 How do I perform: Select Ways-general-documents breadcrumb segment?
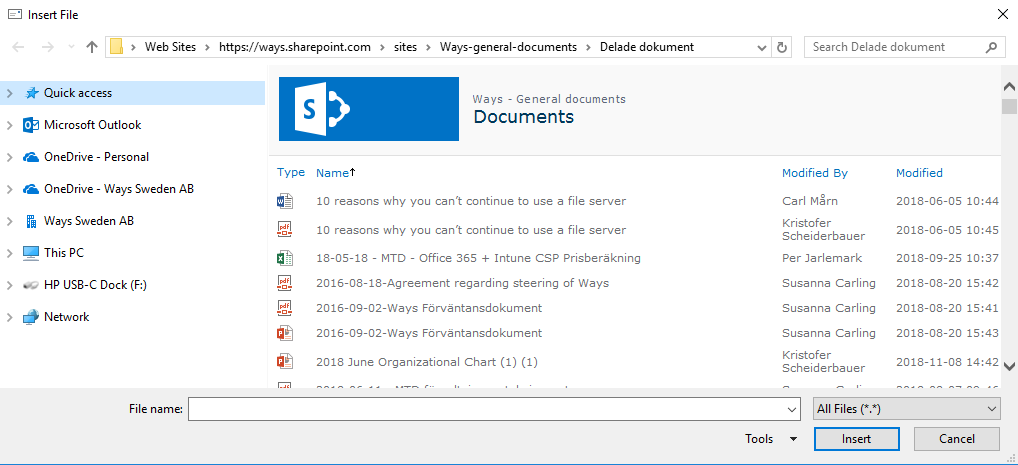point(508,47)
